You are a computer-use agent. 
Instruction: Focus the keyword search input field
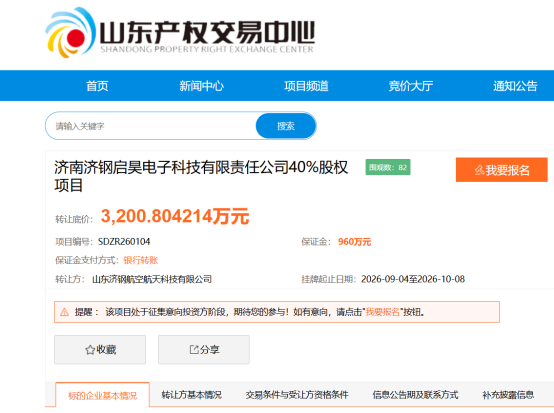click(x=151, y=126)
